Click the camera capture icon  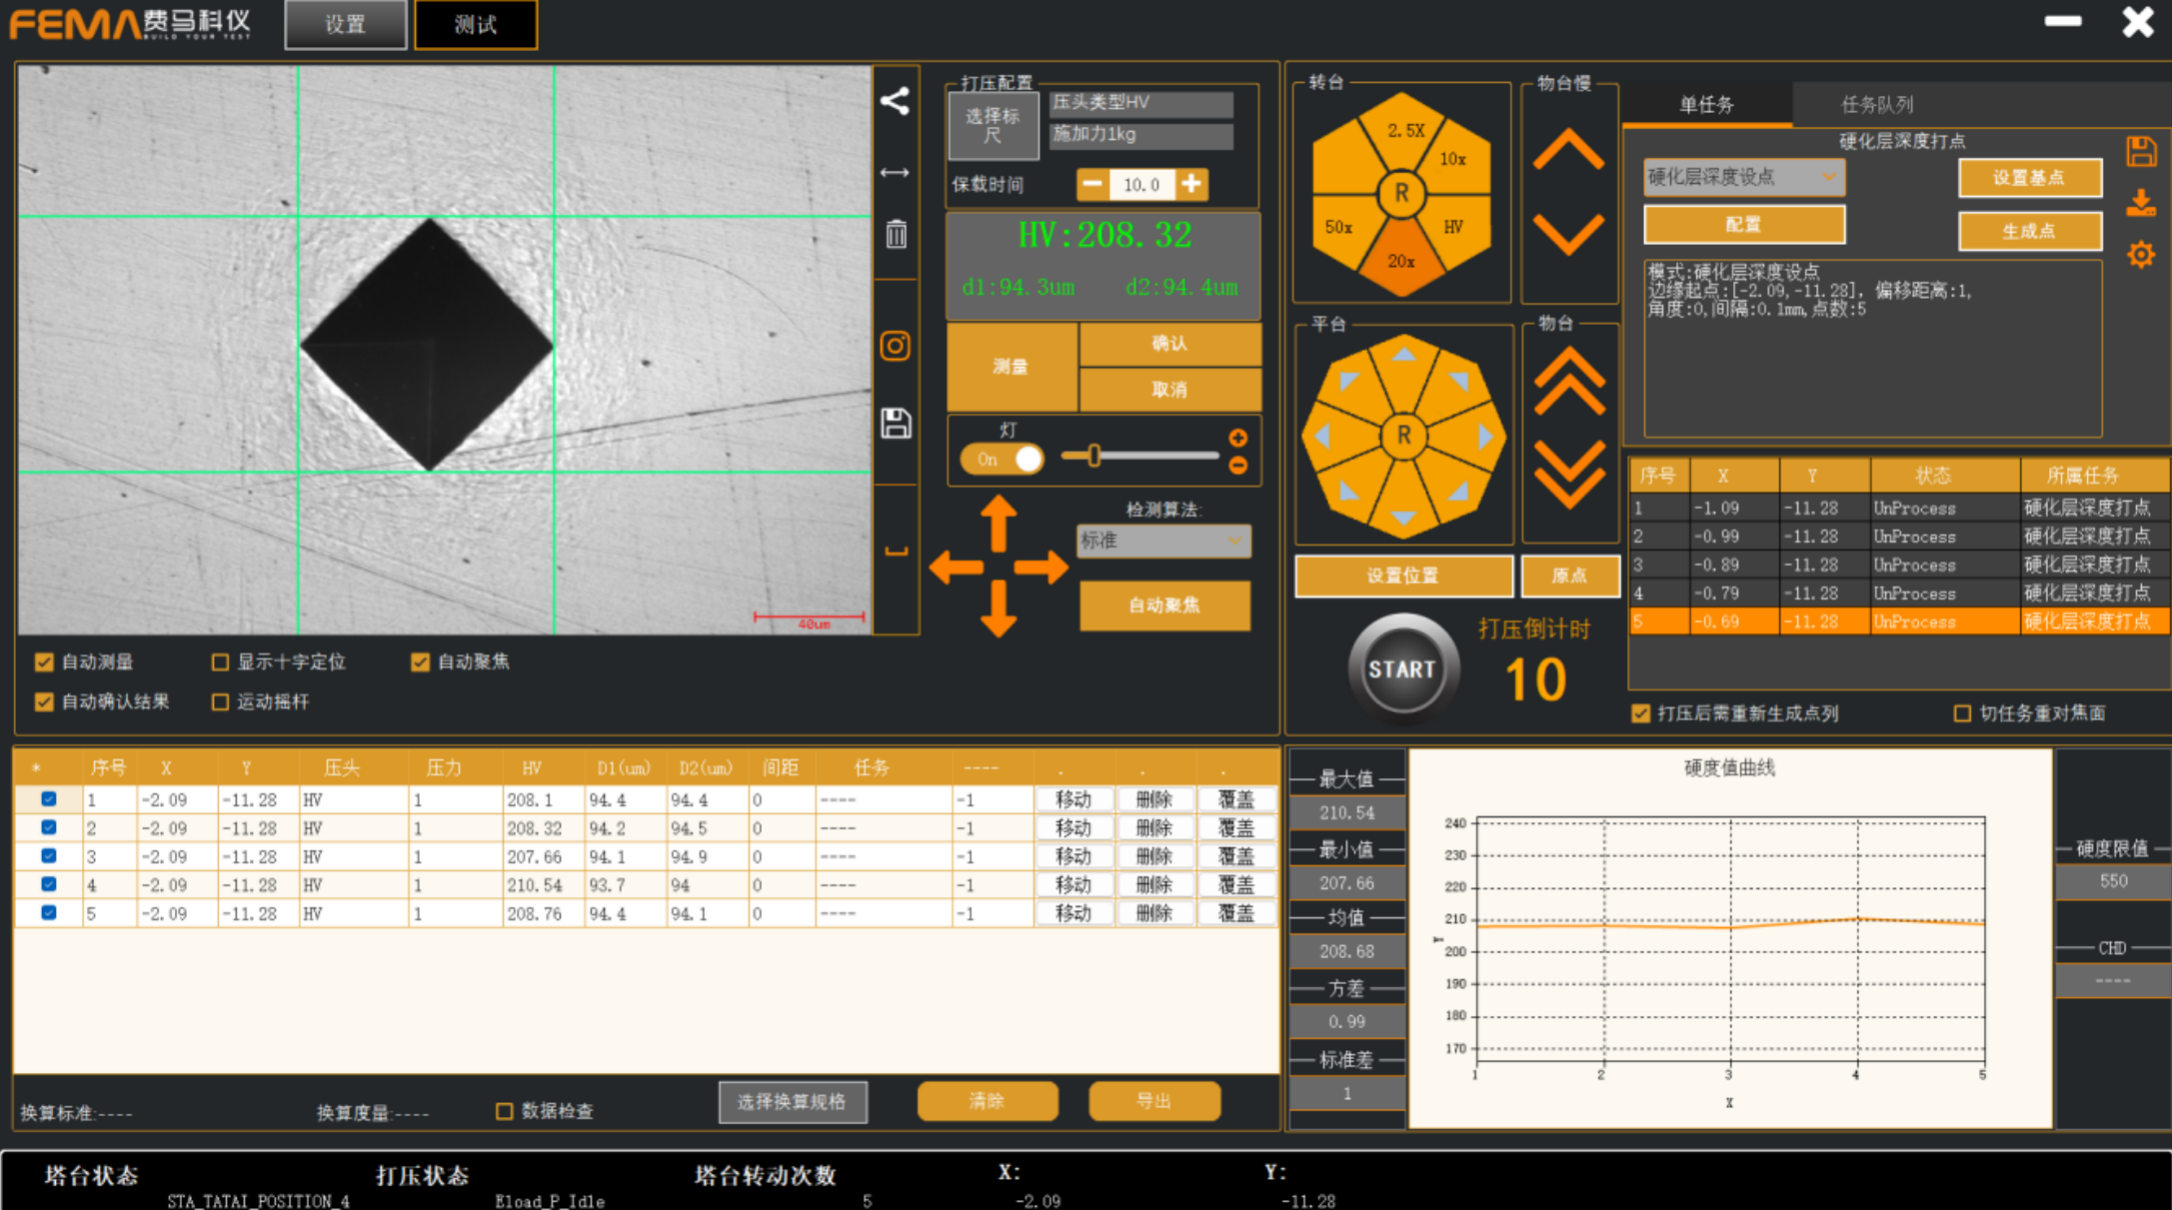895,346
